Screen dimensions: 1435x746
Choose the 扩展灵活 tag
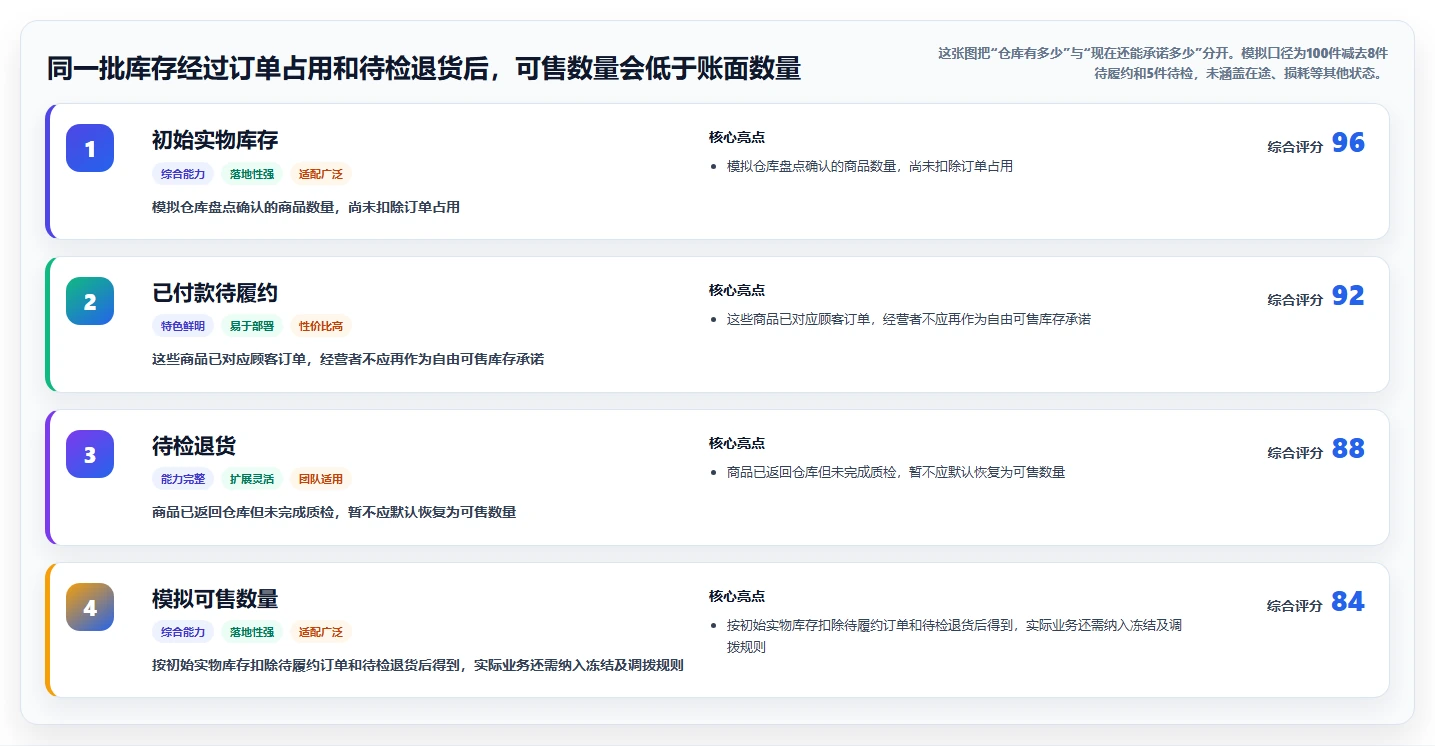pos(252,479)
